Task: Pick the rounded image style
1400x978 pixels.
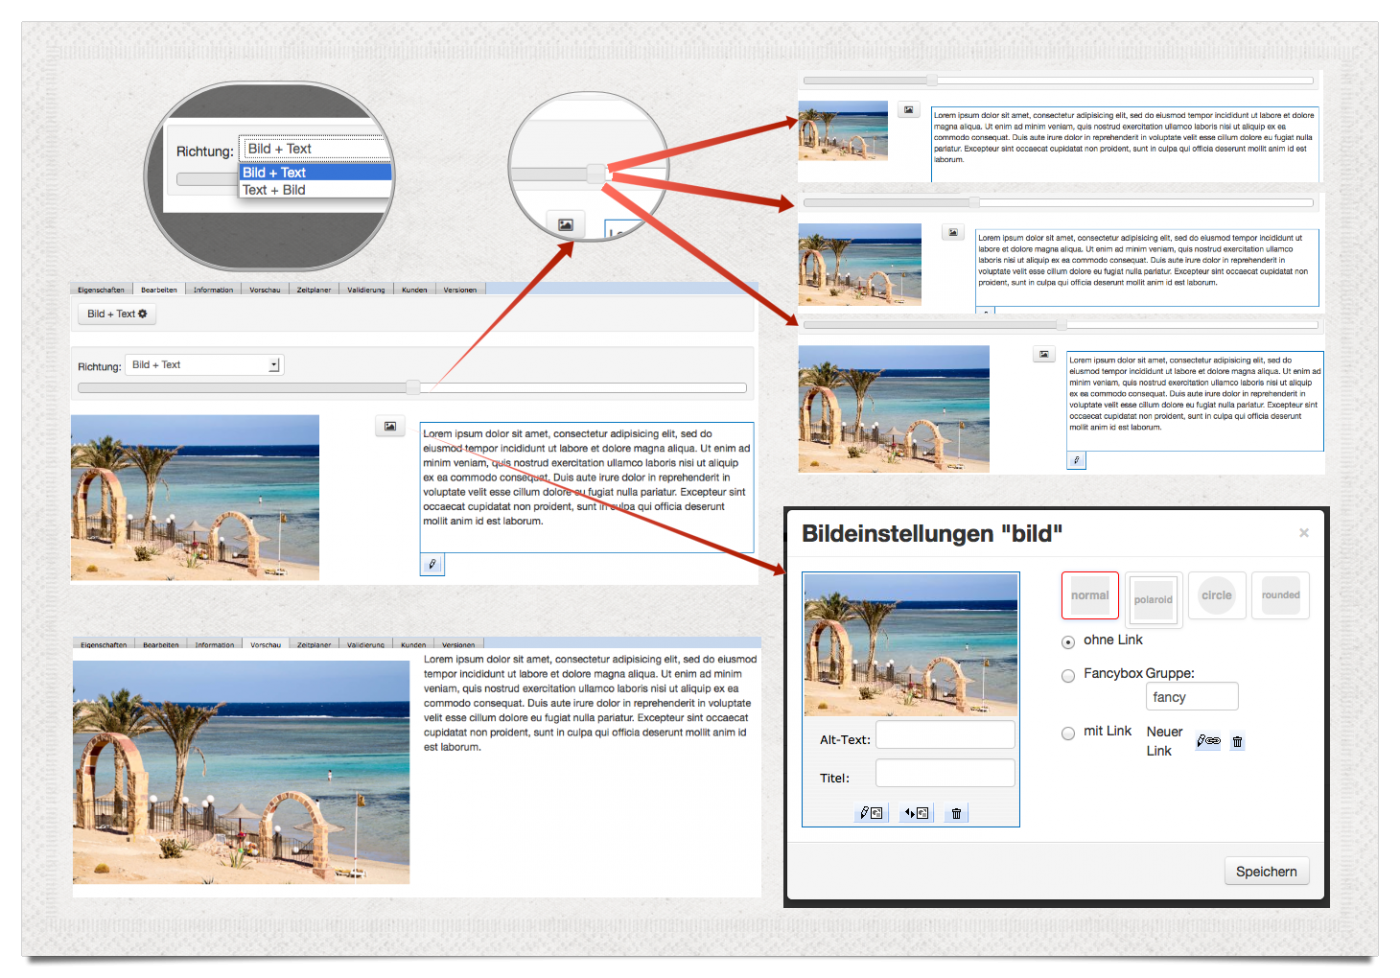Action: point(1280,595)
